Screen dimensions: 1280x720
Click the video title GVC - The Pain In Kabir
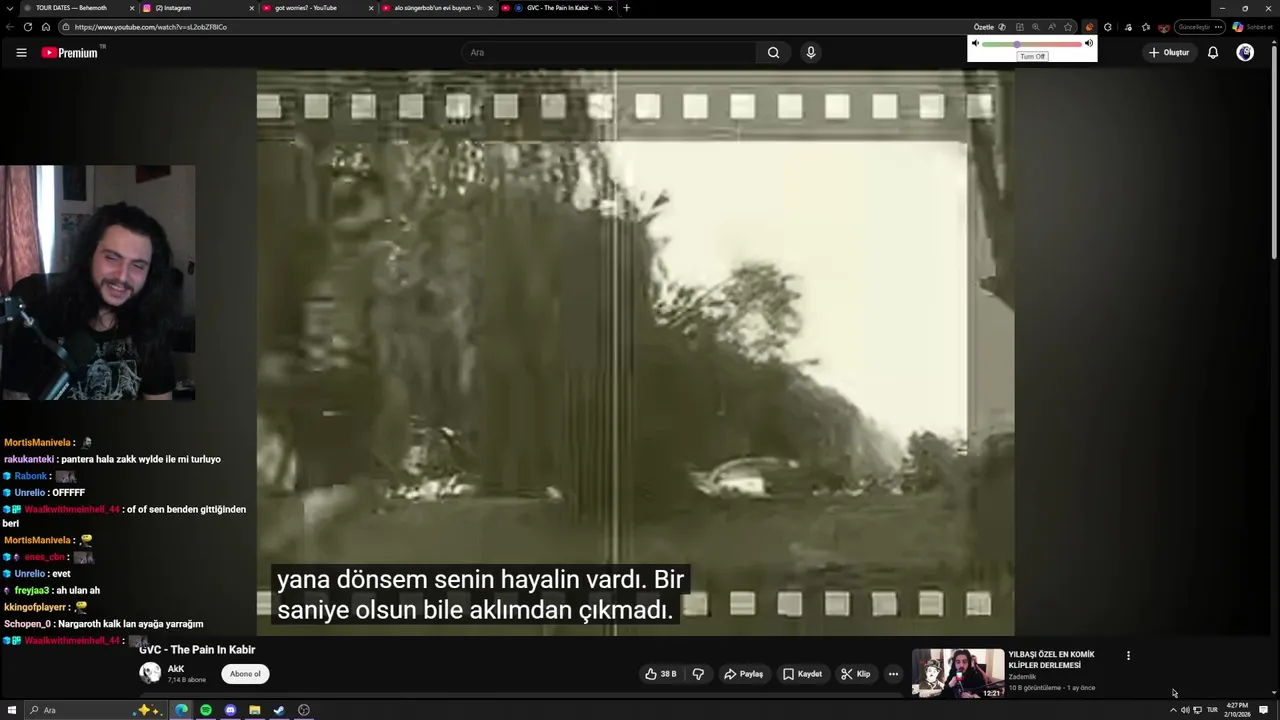(x=197, y=650)
